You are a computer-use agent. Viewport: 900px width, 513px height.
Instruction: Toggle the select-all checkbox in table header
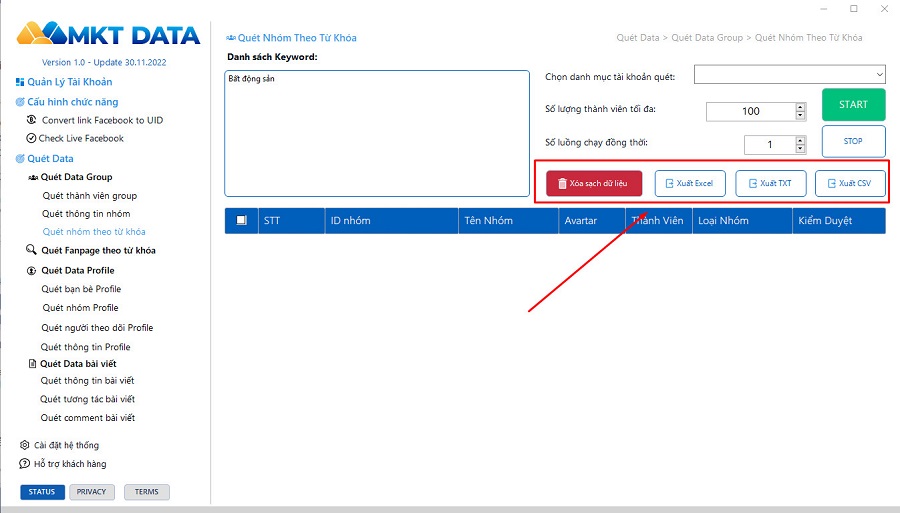(241, 221)
